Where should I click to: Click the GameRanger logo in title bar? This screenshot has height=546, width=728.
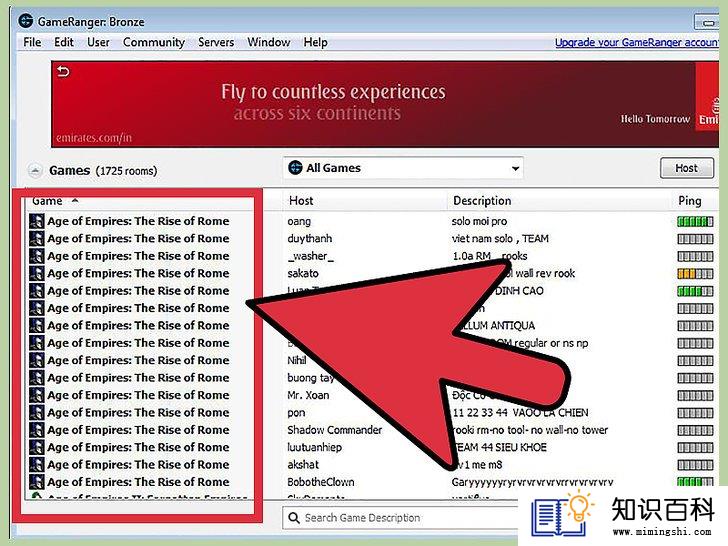(26, 21)
